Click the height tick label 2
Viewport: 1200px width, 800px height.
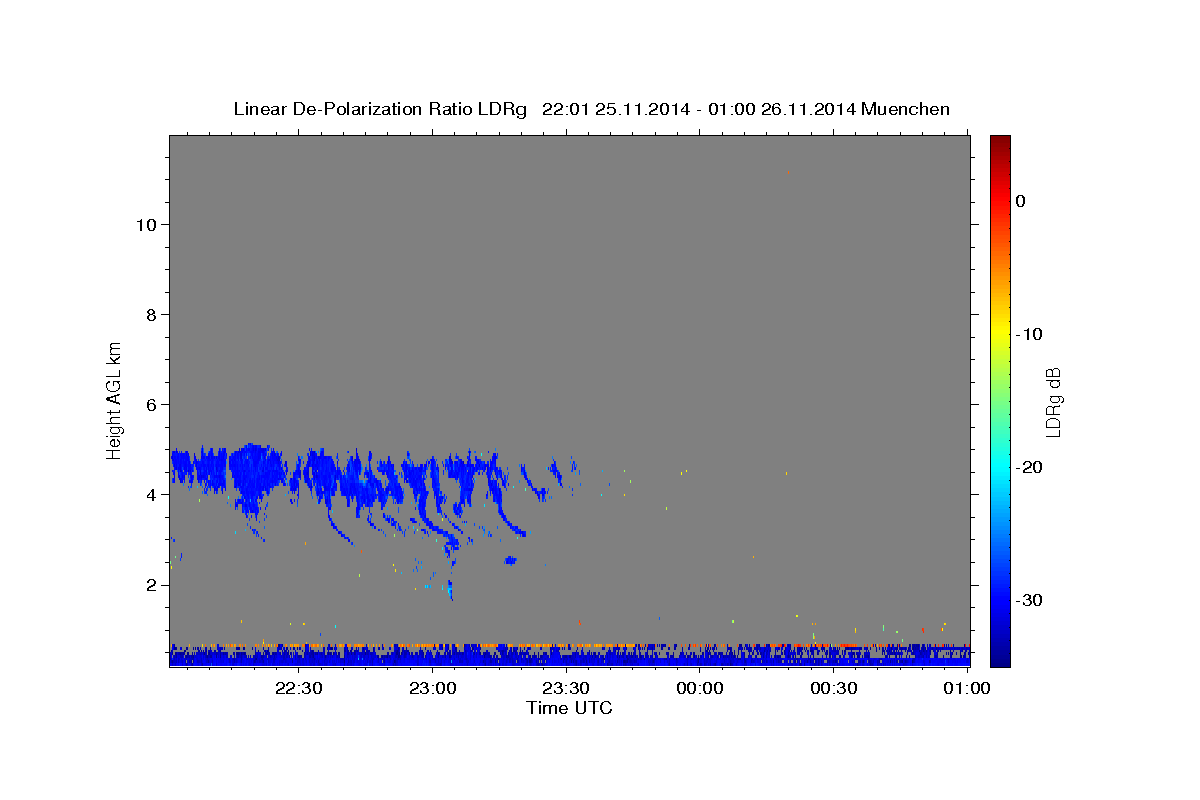[x=153, y=585]
